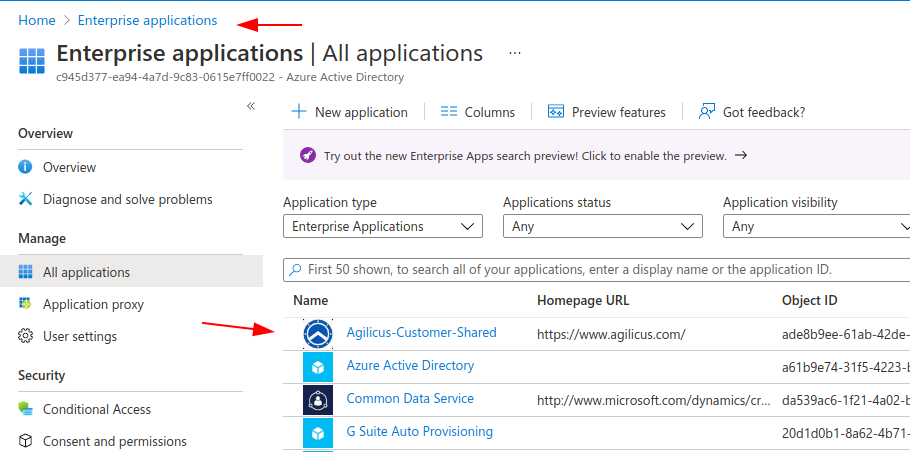Click the new Enterprise Apps search preview banner

(x=596, y=156)
